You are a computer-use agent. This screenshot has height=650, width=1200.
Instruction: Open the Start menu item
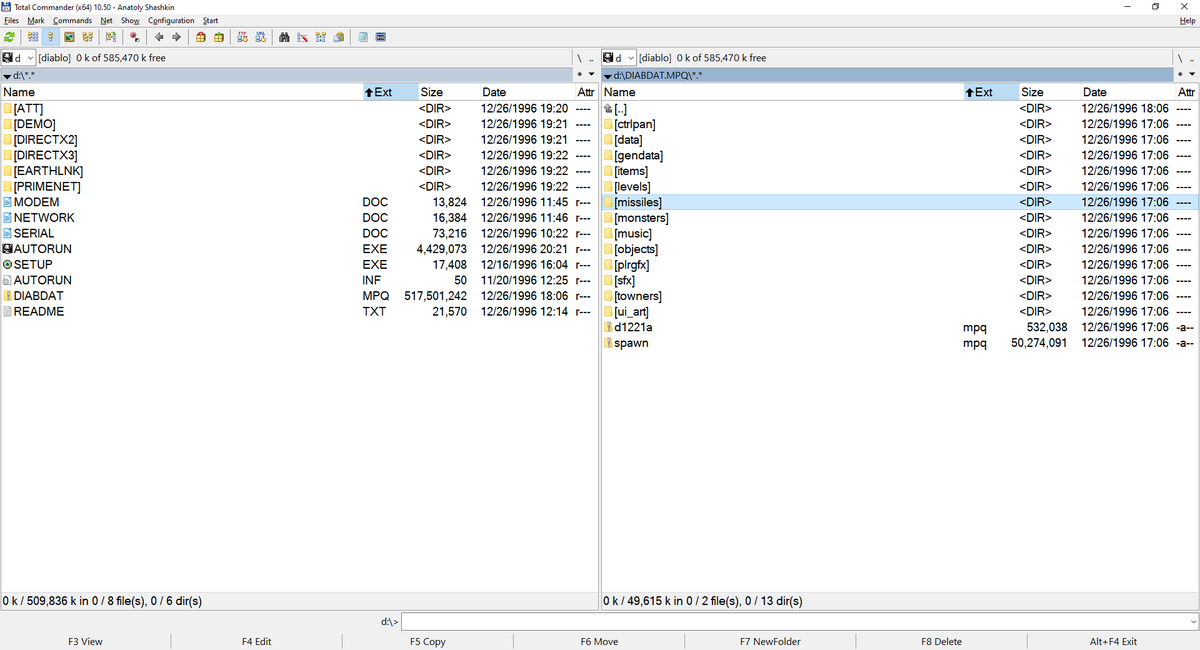210,20
